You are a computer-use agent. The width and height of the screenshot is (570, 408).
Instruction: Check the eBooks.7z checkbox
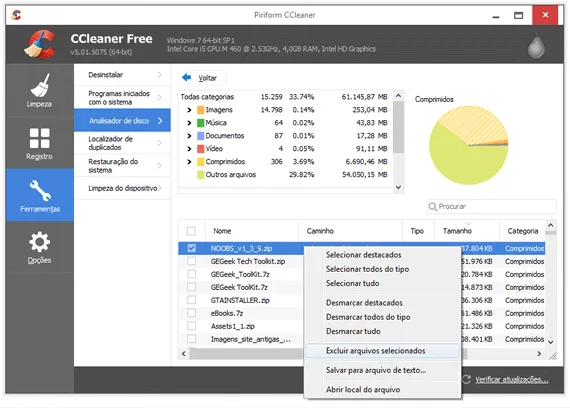[192, 313]
